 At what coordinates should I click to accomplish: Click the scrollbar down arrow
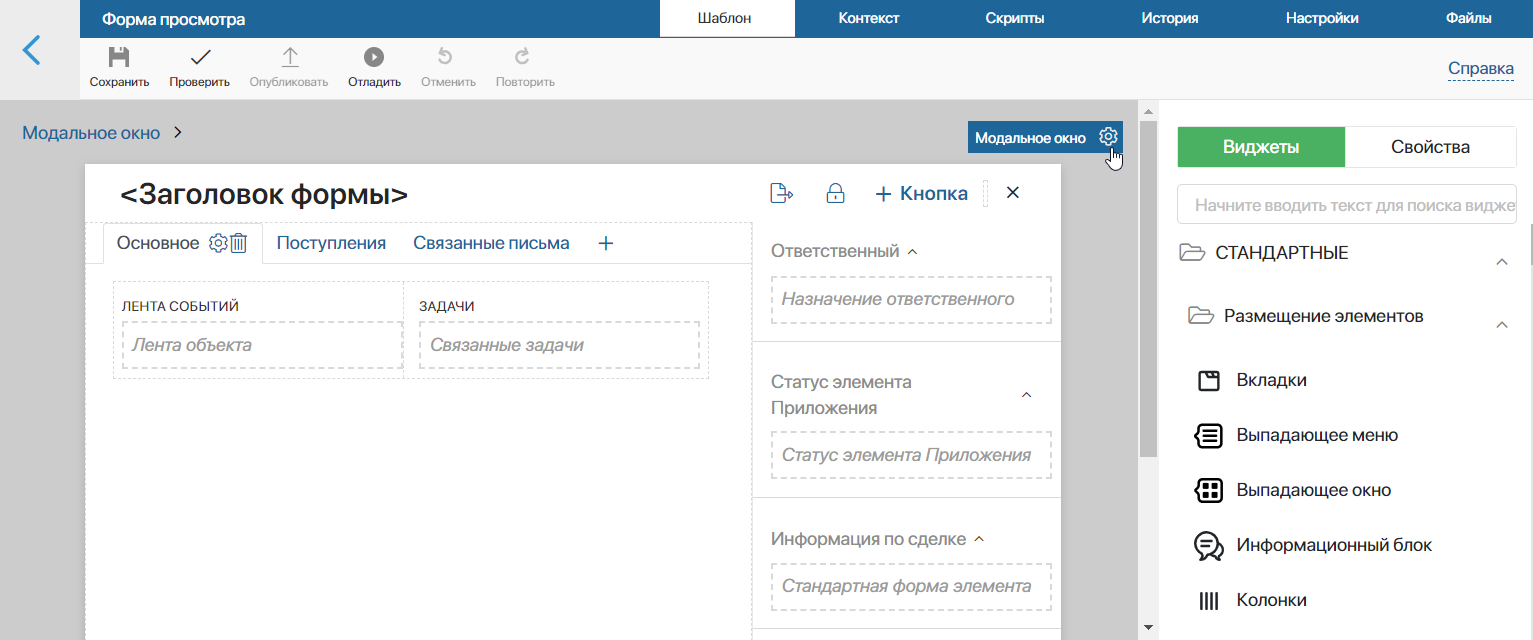tap(1148, 628)
